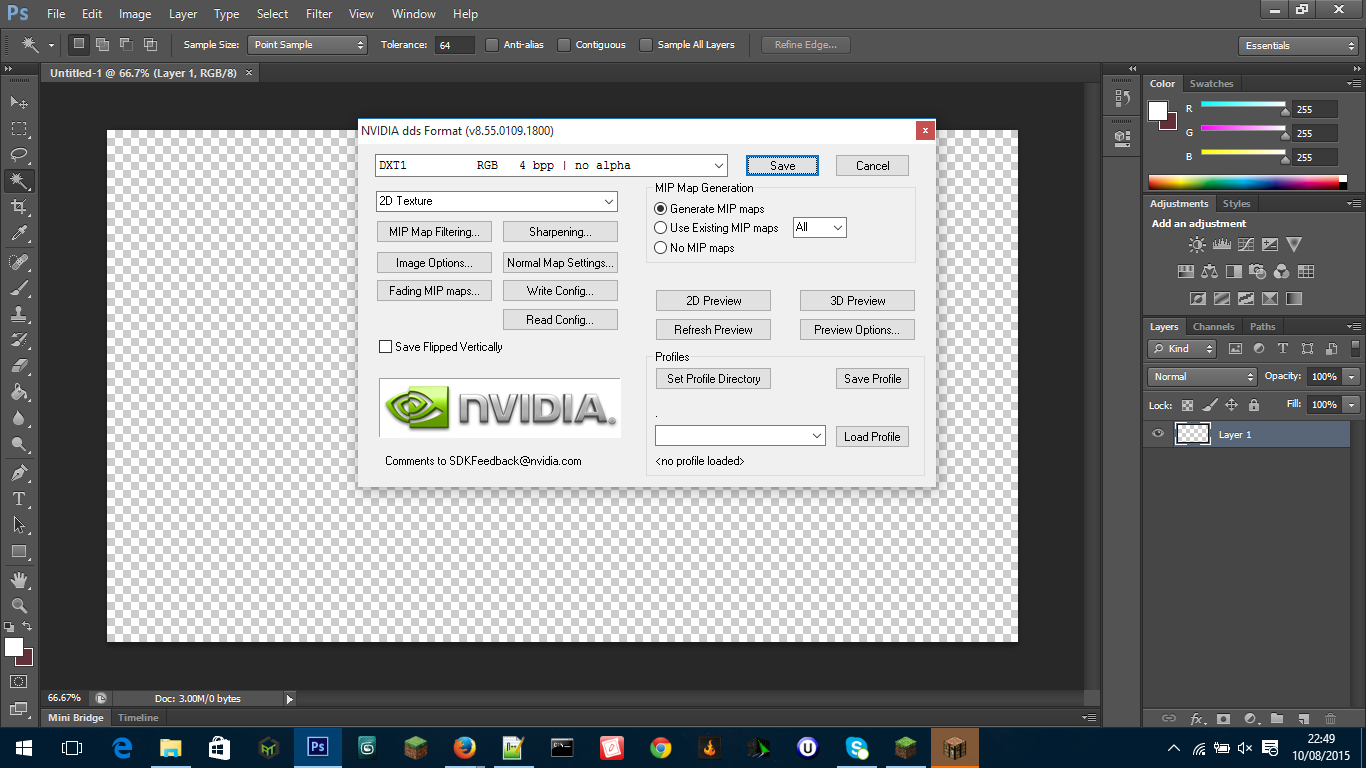This screenshot has height=768, width=1366.
Task: Select the Rectangular Marquee tool
Action: (x=18, y=129)
